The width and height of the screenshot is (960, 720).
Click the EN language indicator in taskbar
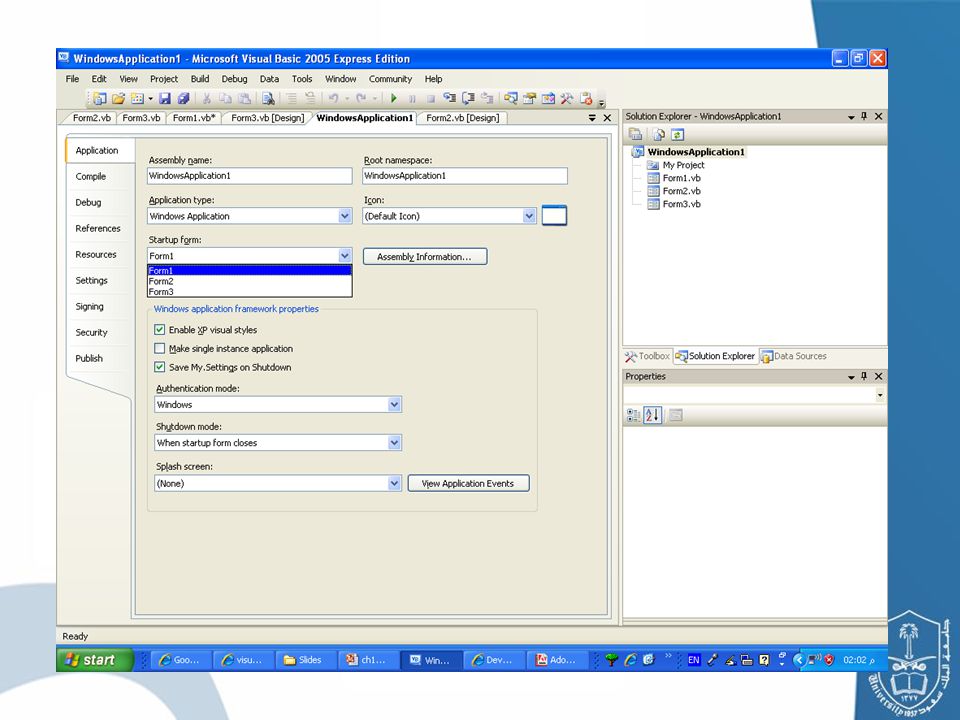(693, 660)
